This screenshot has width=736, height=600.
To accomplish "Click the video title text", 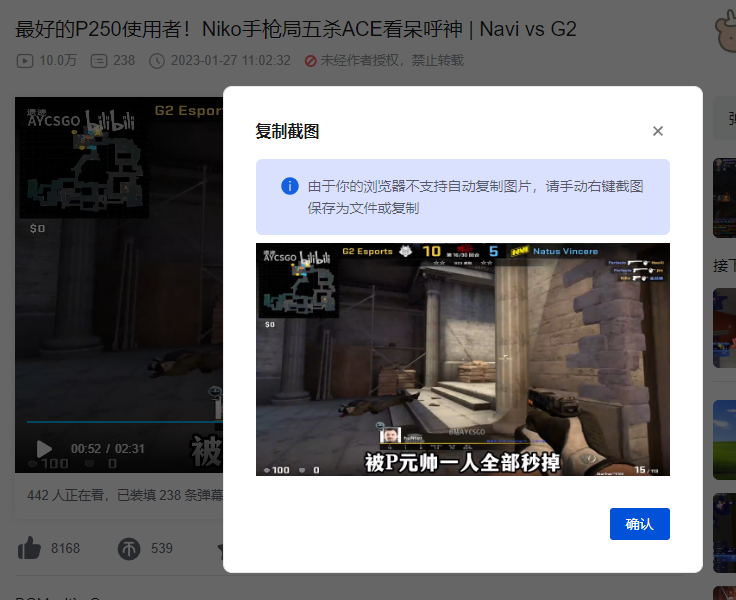I will (x=296, y=29).
